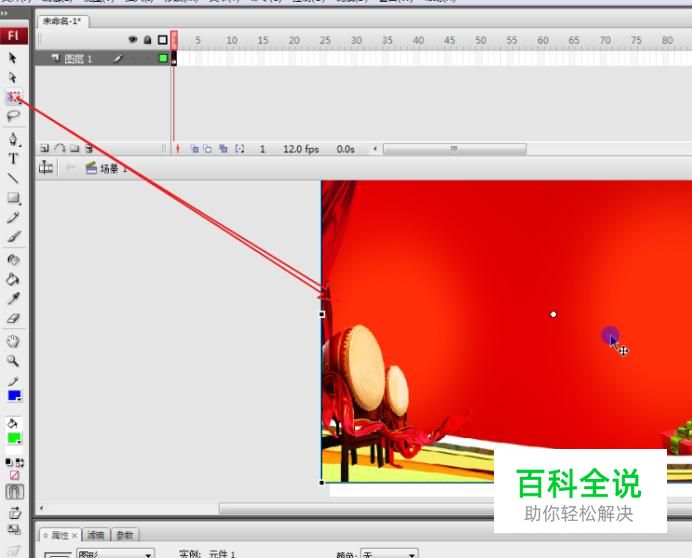
Task: Delete layer with trash icon
Action: click(89, 148)
